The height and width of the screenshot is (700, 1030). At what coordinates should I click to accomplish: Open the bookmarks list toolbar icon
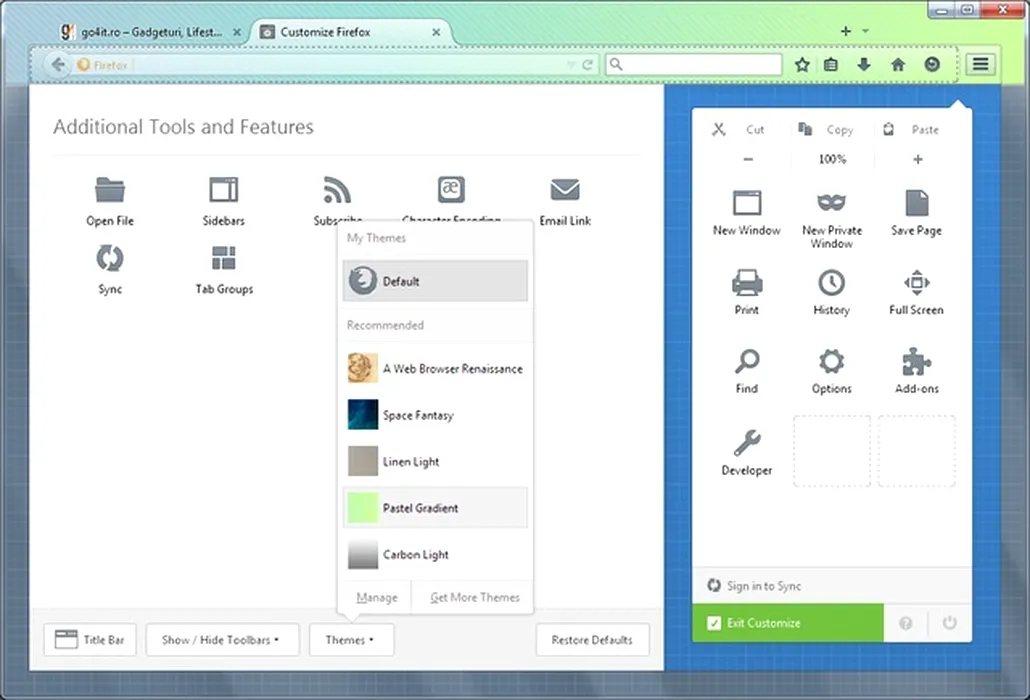pyautogui.click(x=831, y=64)
